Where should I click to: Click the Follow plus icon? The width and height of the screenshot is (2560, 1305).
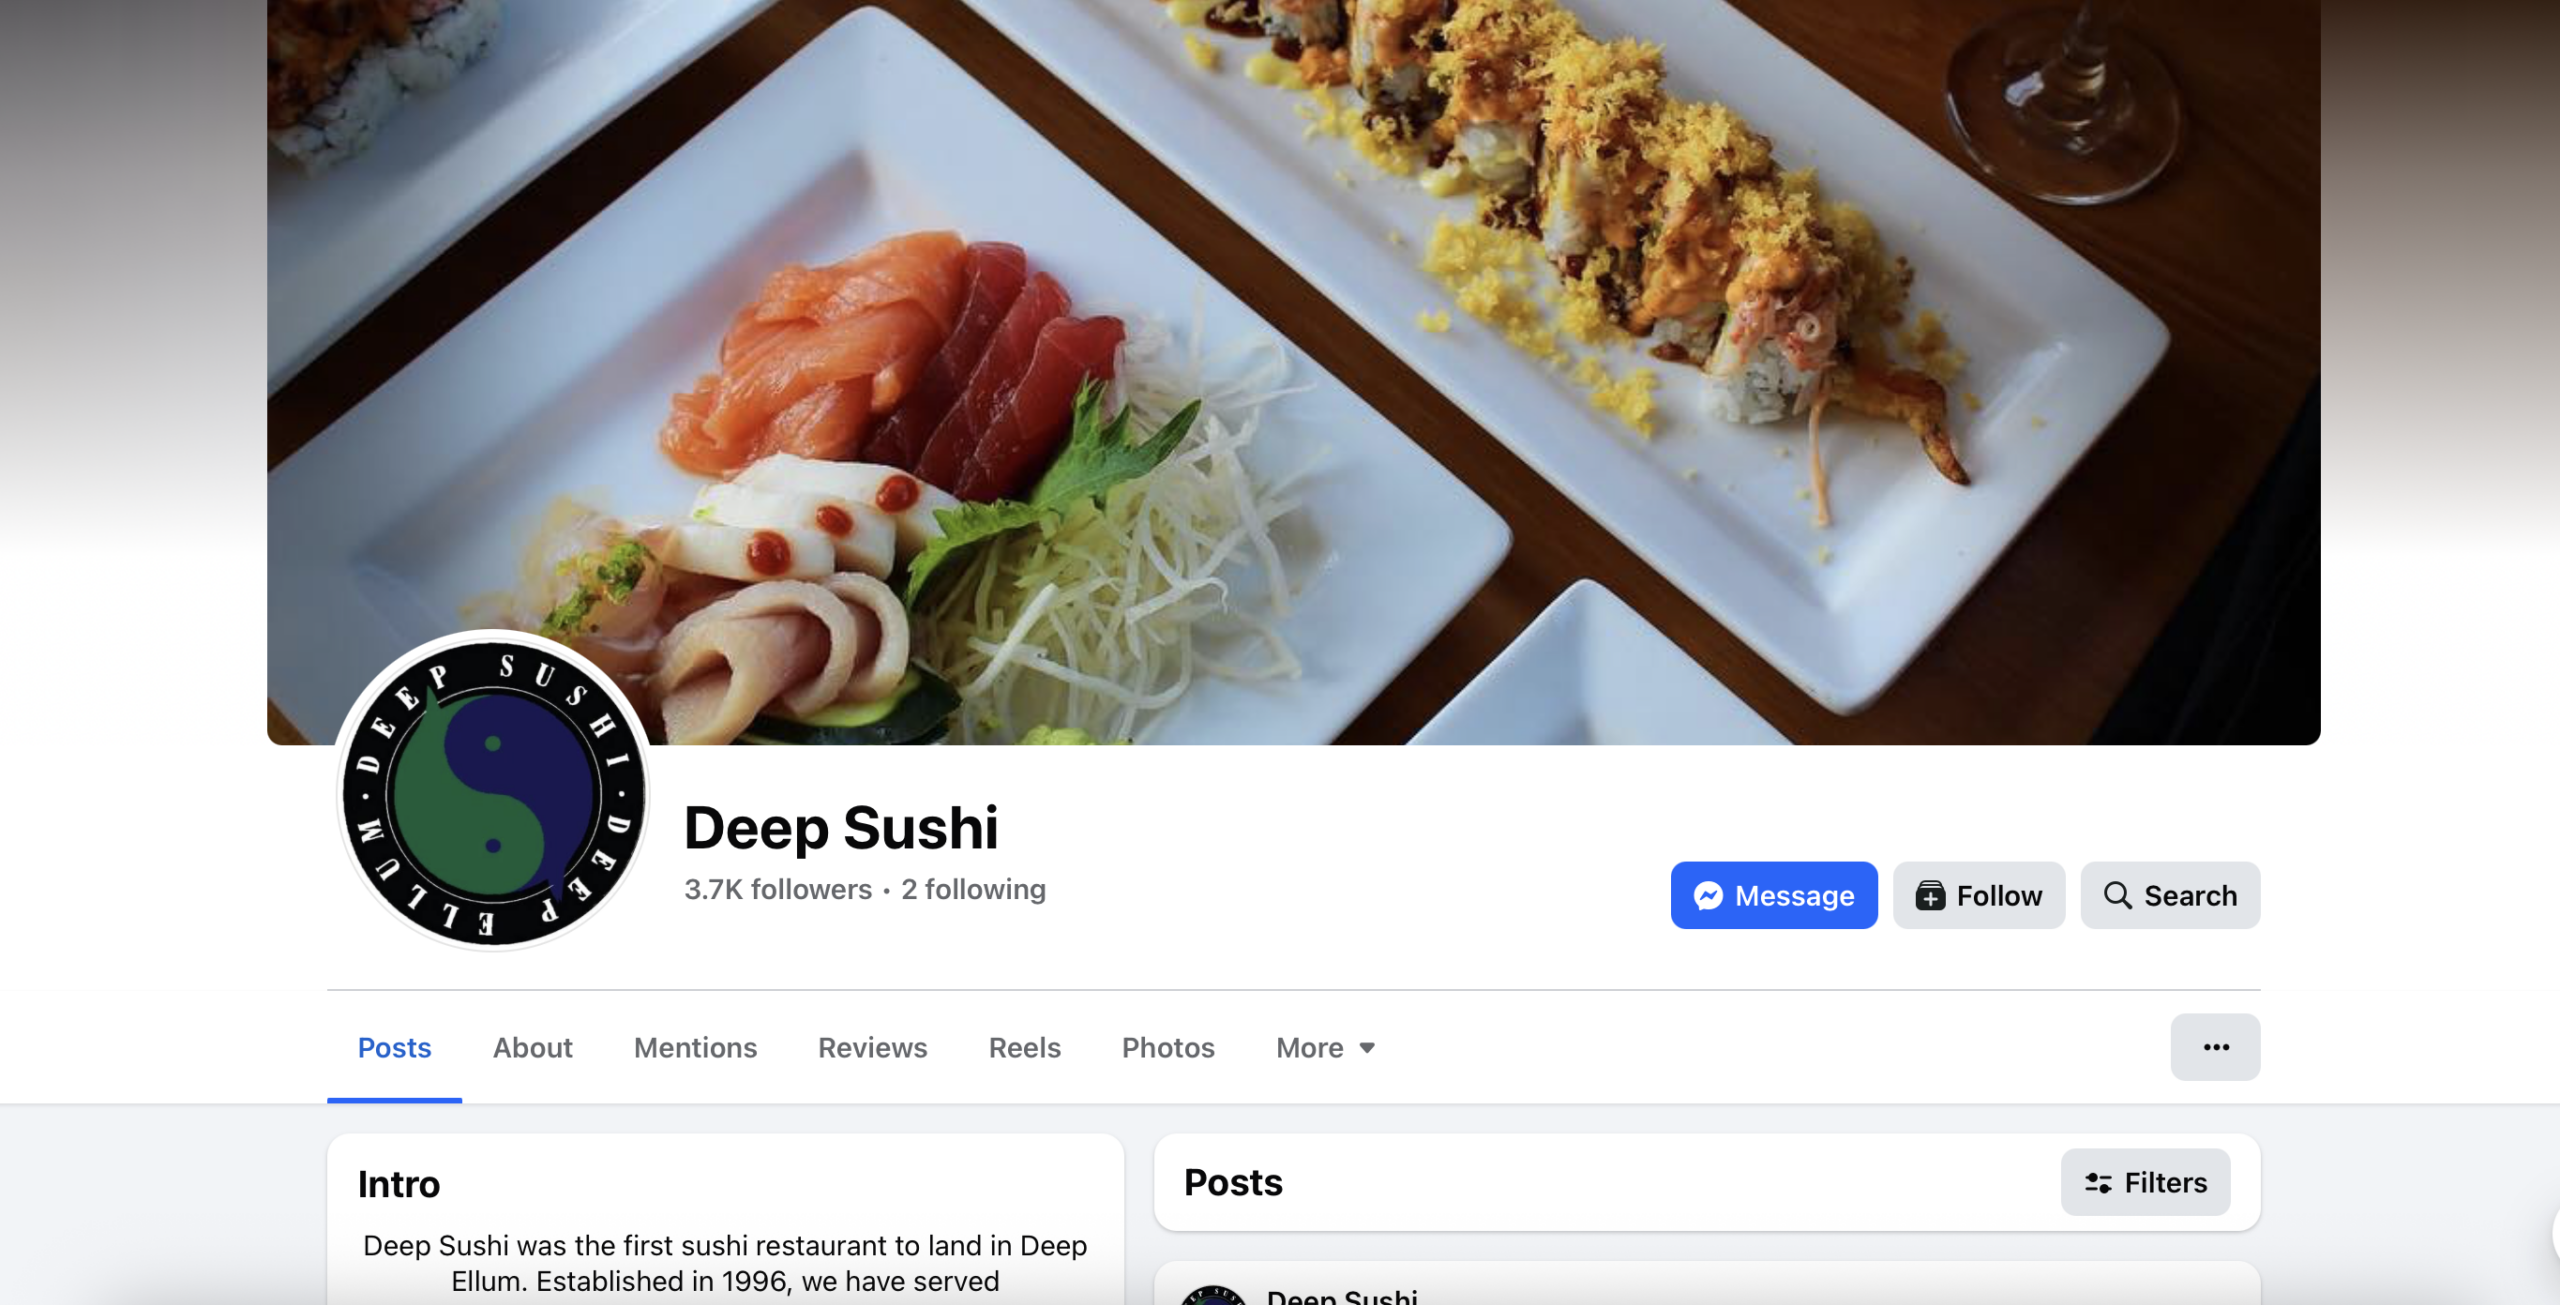(x=1930, y=896)
